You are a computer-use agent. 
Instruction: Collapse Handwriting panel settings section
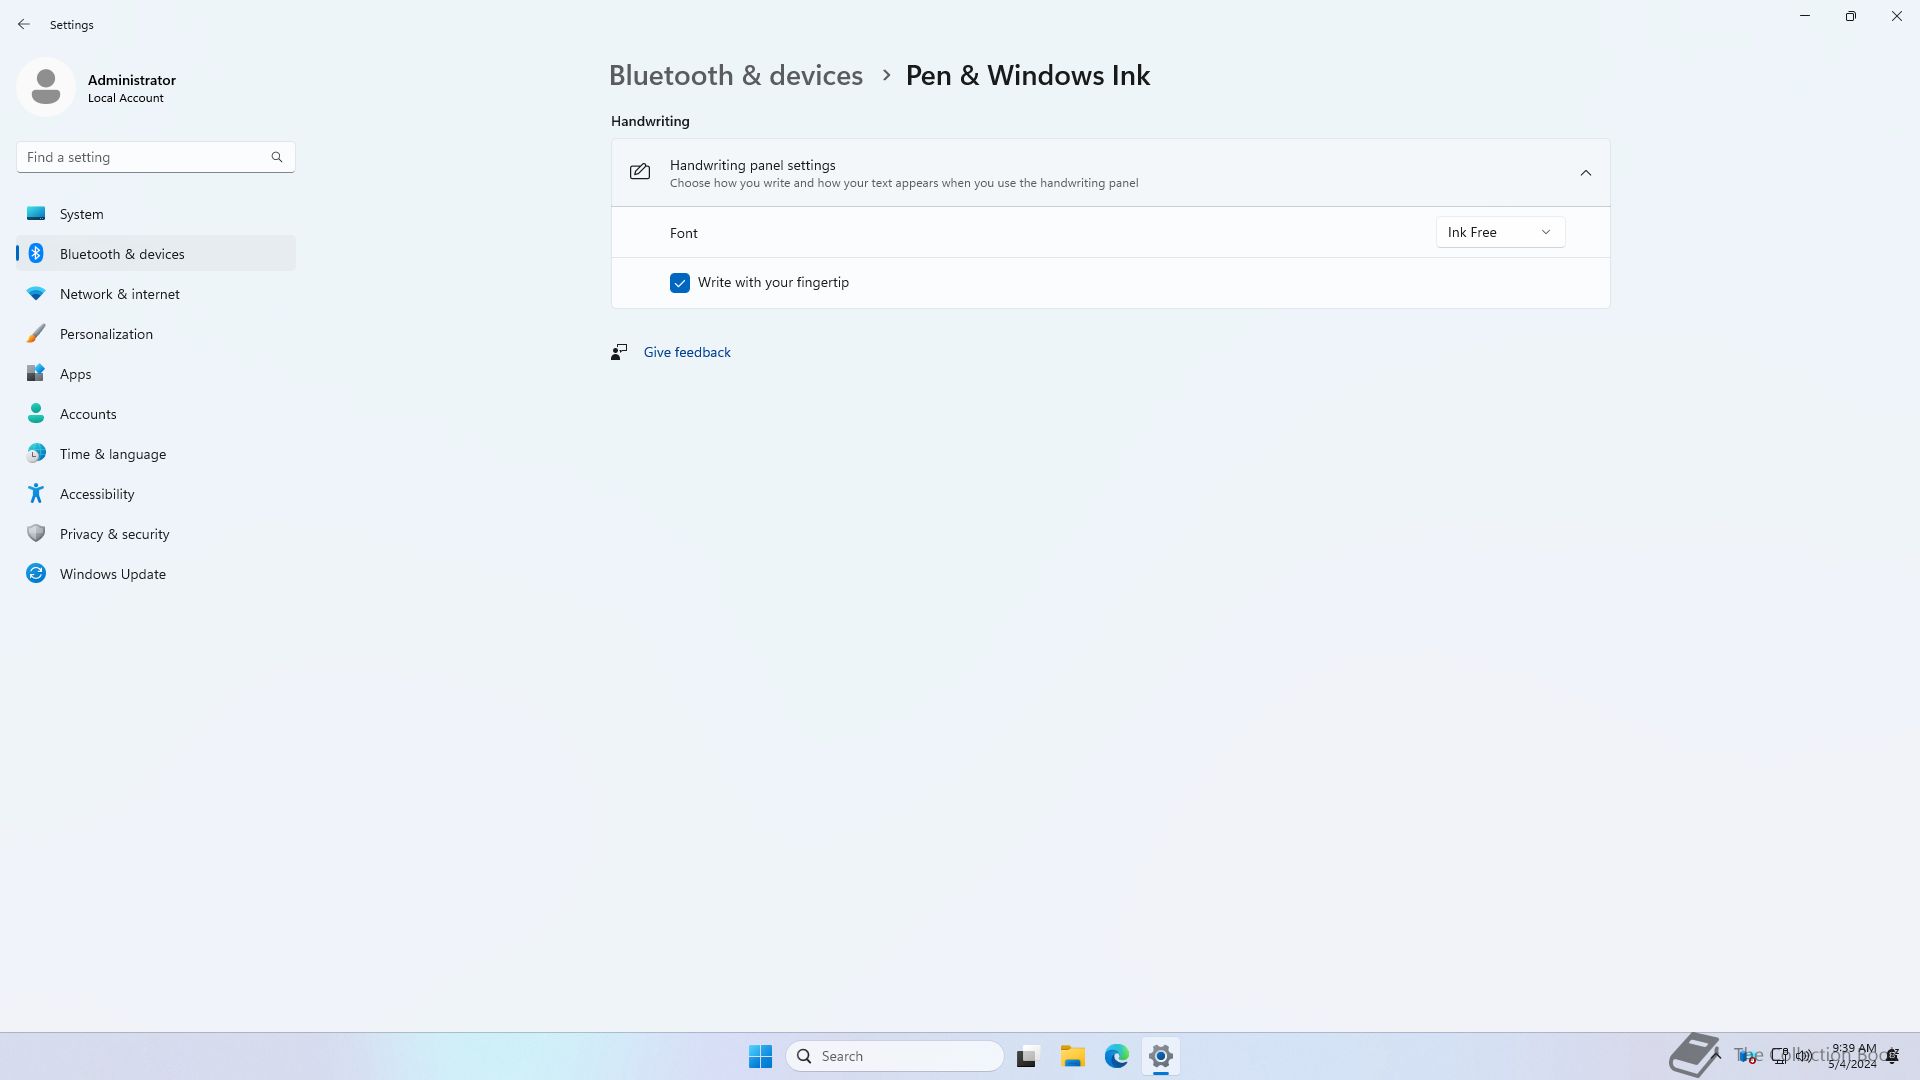tap(1585, 173)
